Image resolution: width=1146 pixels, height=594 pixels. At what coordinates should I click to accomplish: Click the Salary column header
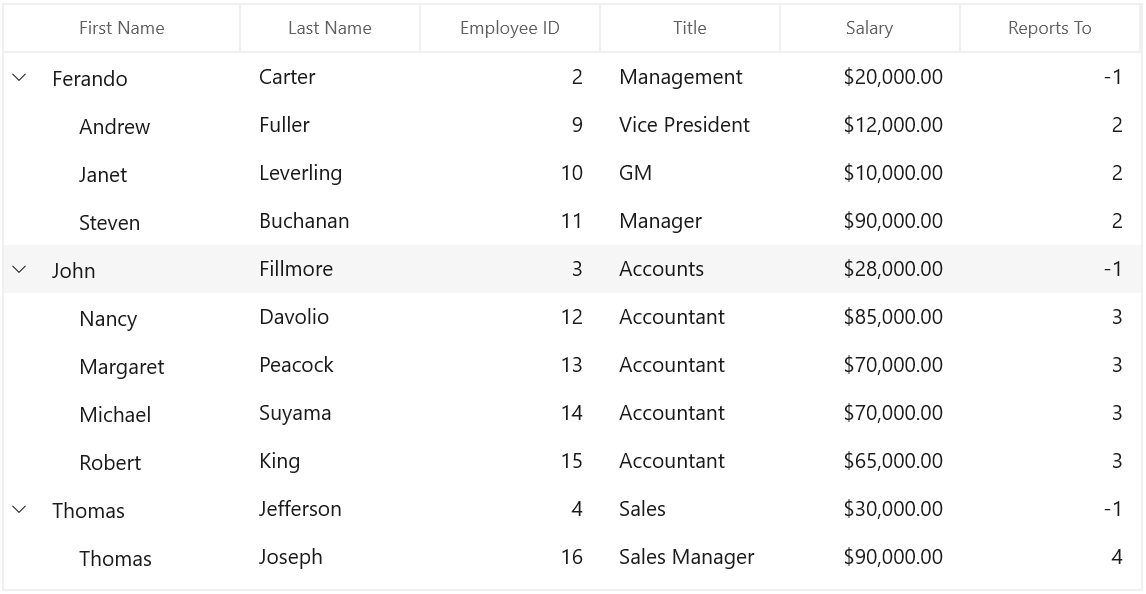[x=869, y=28]
